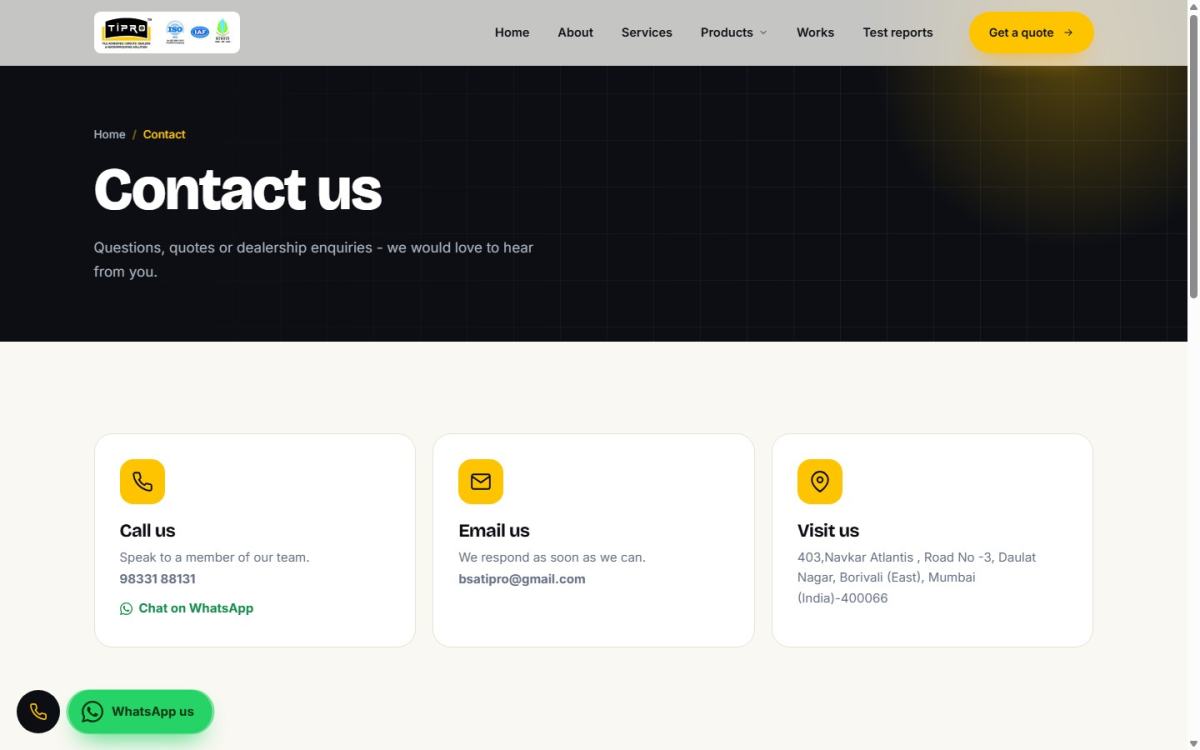This screenshot has height=750, width=1200.
Task: Click the Navkar Atlantis address text
Action: (x=917, y=578)
